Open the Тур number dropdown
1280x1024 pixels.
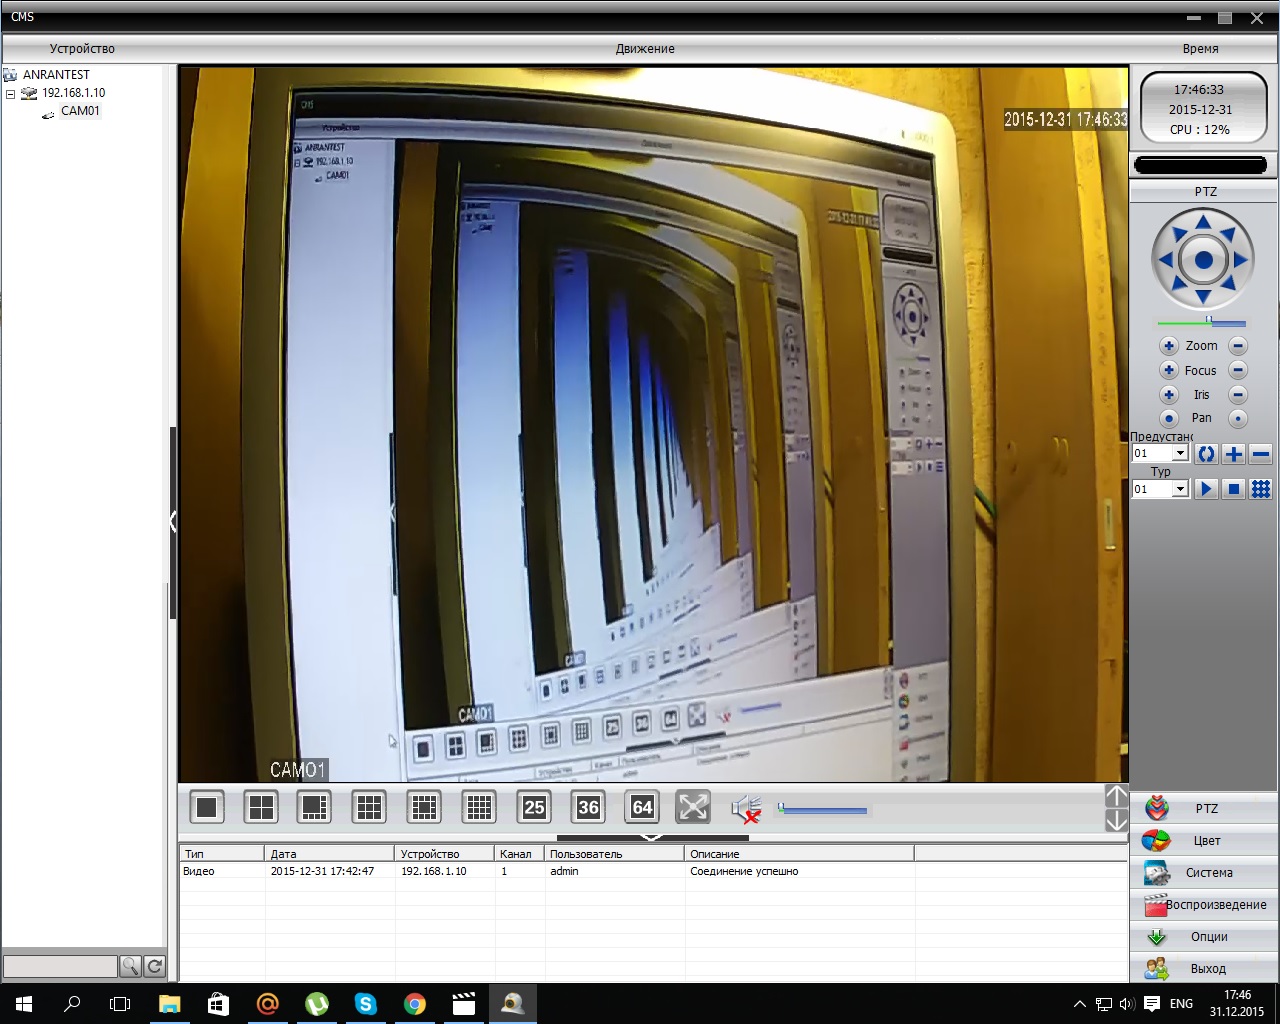(1180, 489)
